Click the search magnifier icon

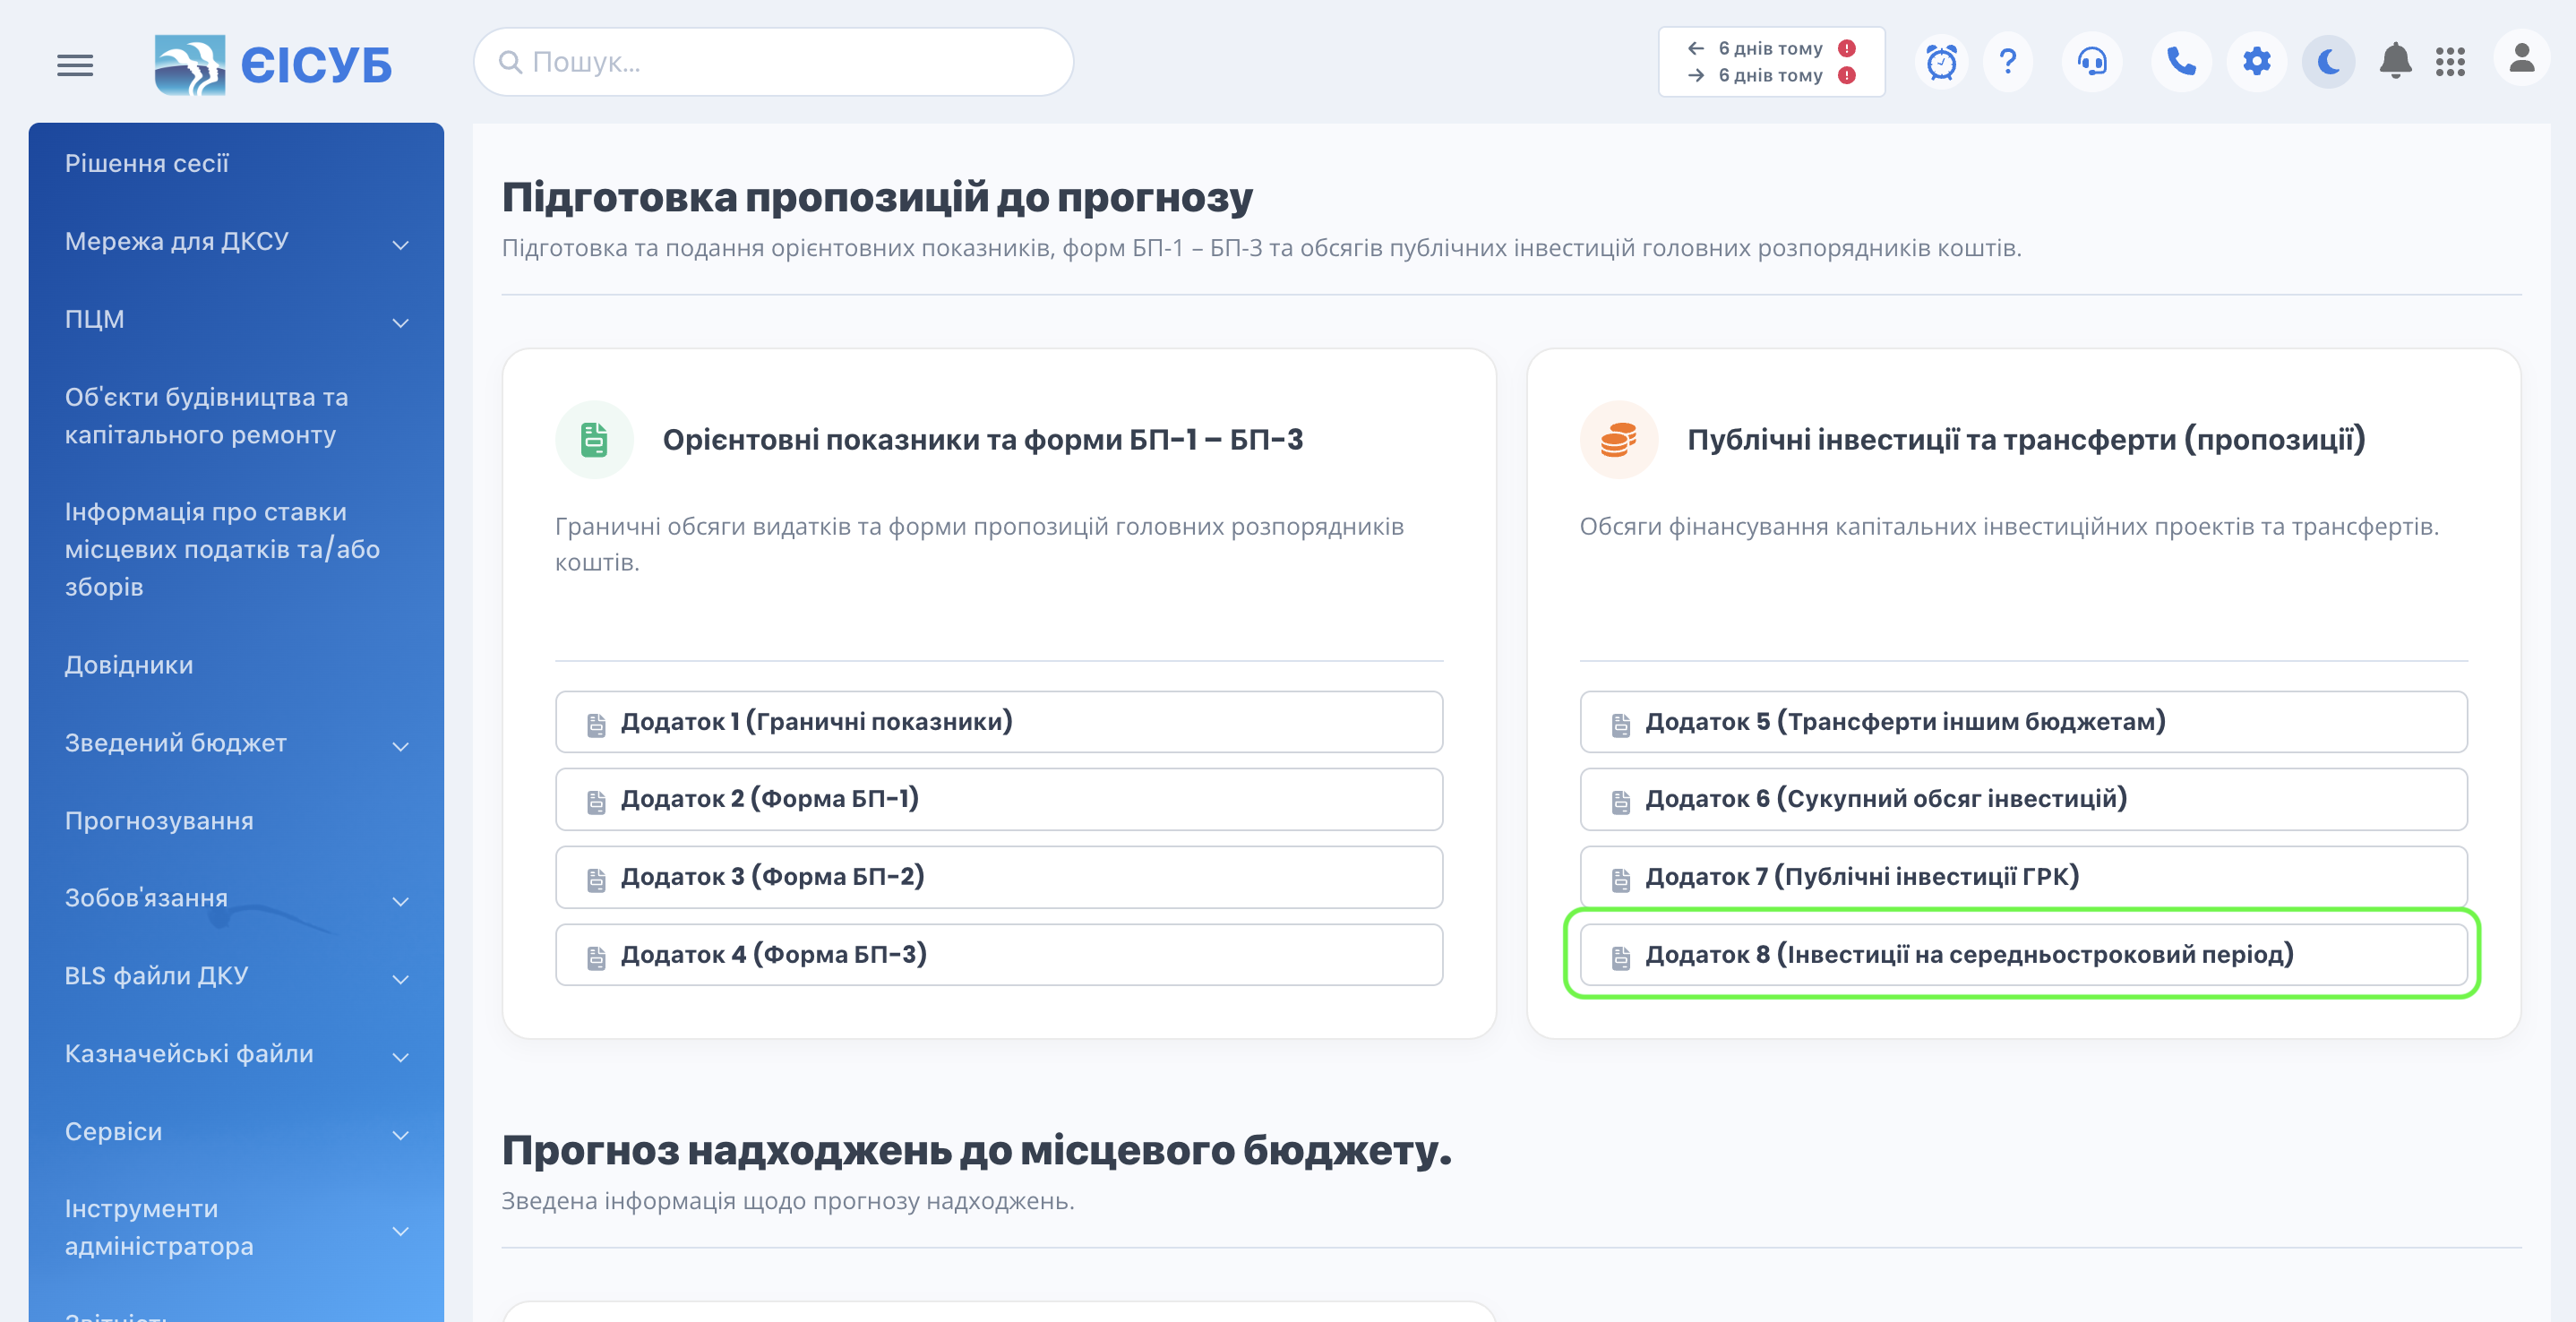(510, 62)
